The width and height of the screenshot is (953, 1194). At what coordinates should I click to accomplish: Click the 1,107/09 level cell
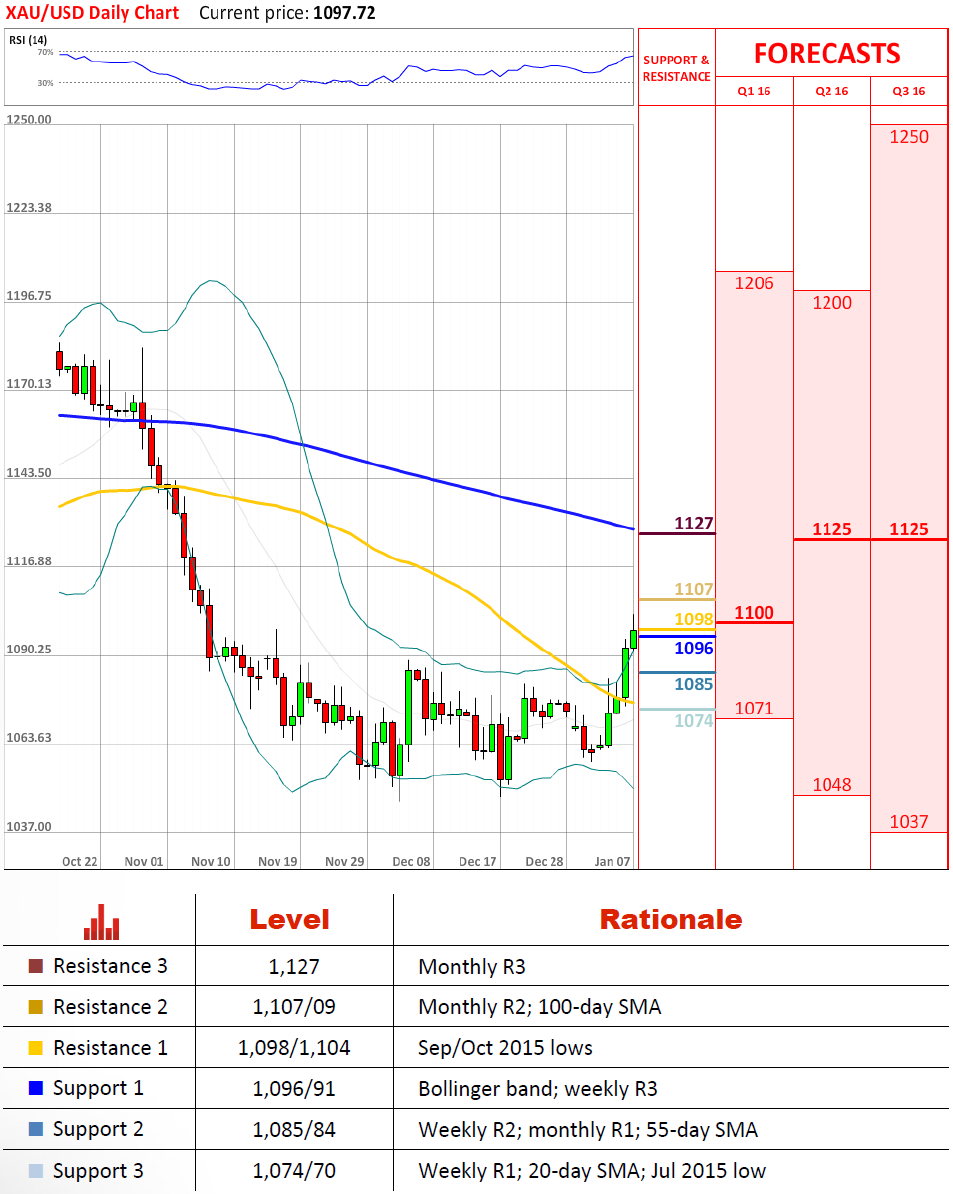(x=294, y=1007)
